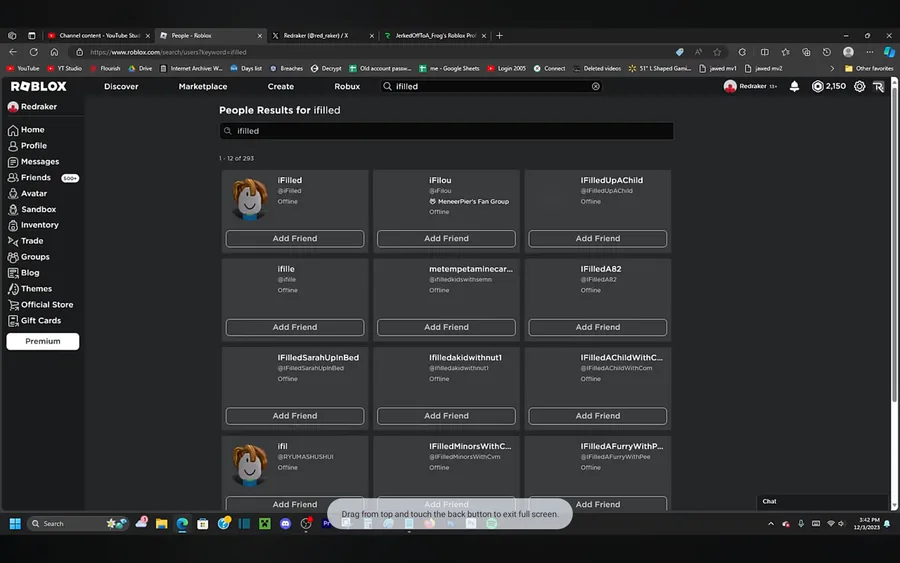Open the Redraker account in the Roblox header
Screen dimensions: 900x563
click(751, 87)
